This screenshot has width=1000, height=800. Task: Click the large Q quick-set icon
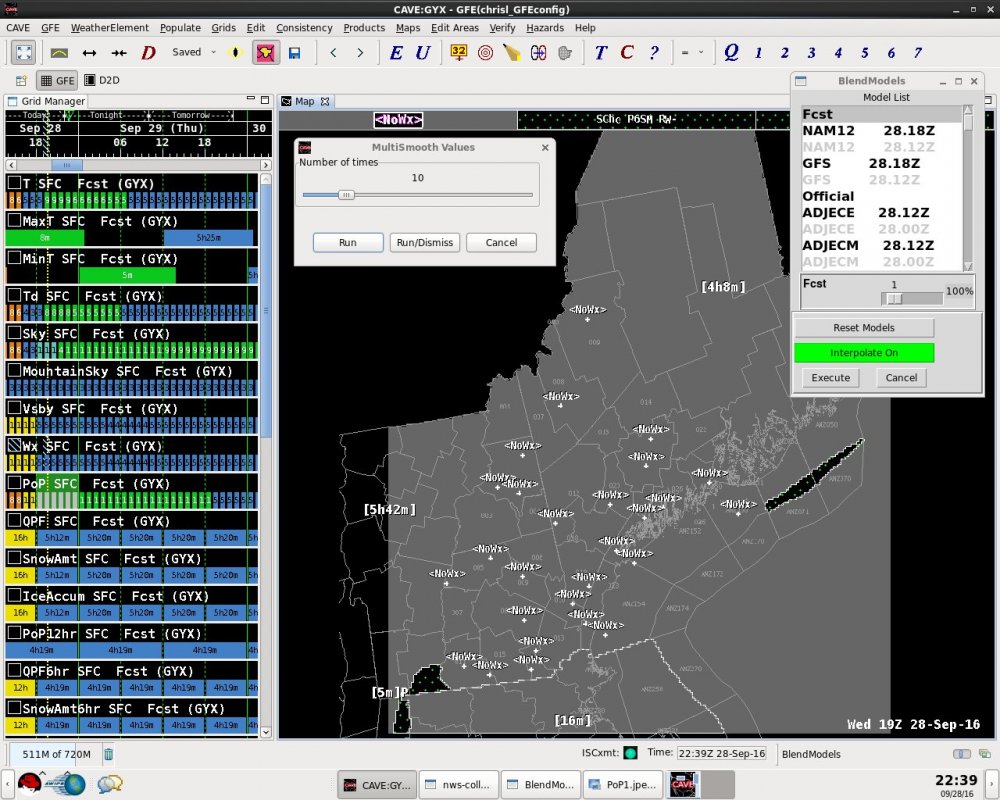(731, 52)
